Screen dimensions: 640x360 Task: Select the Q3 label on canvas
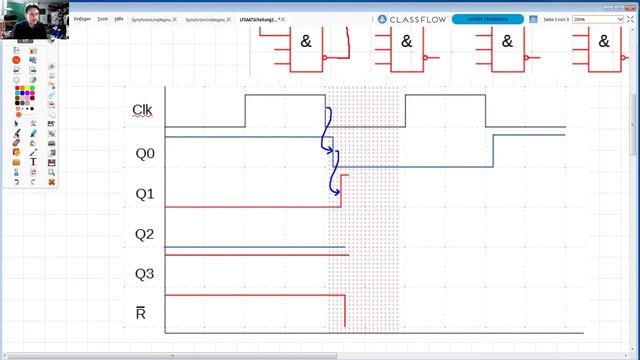coord(144,273)
